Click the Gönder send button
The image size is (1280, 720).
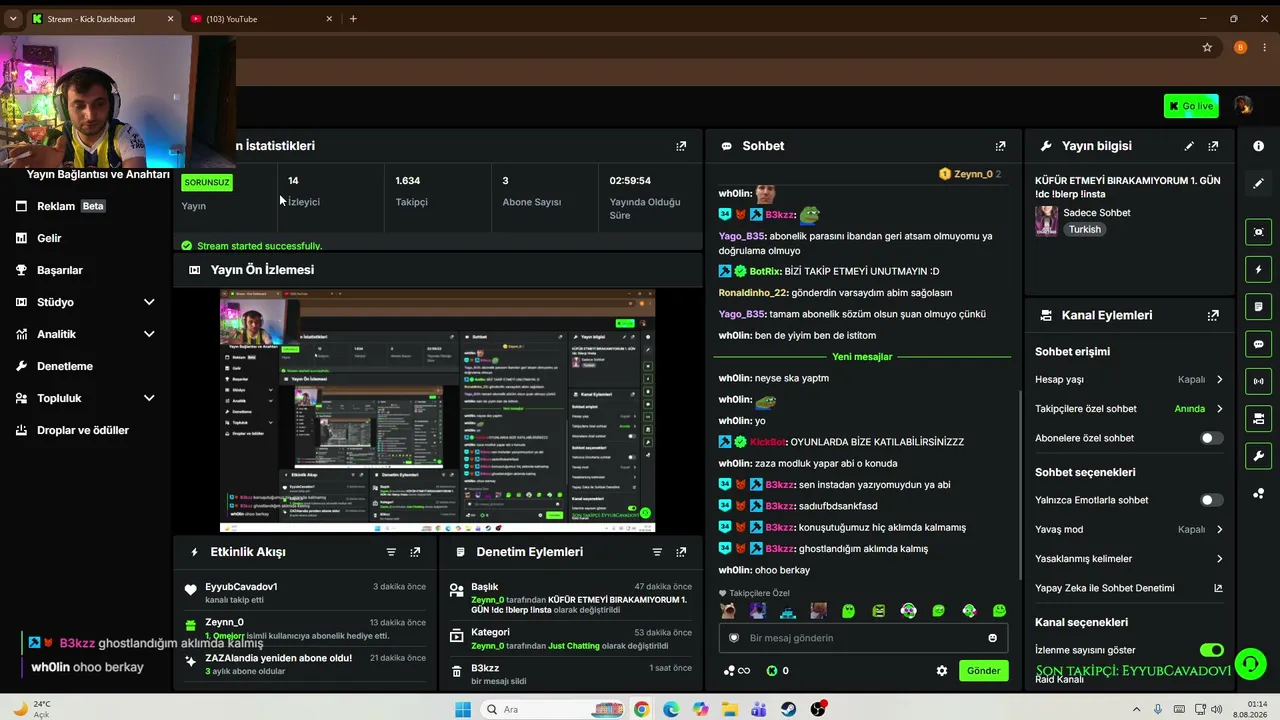click(x=983, y=671)
